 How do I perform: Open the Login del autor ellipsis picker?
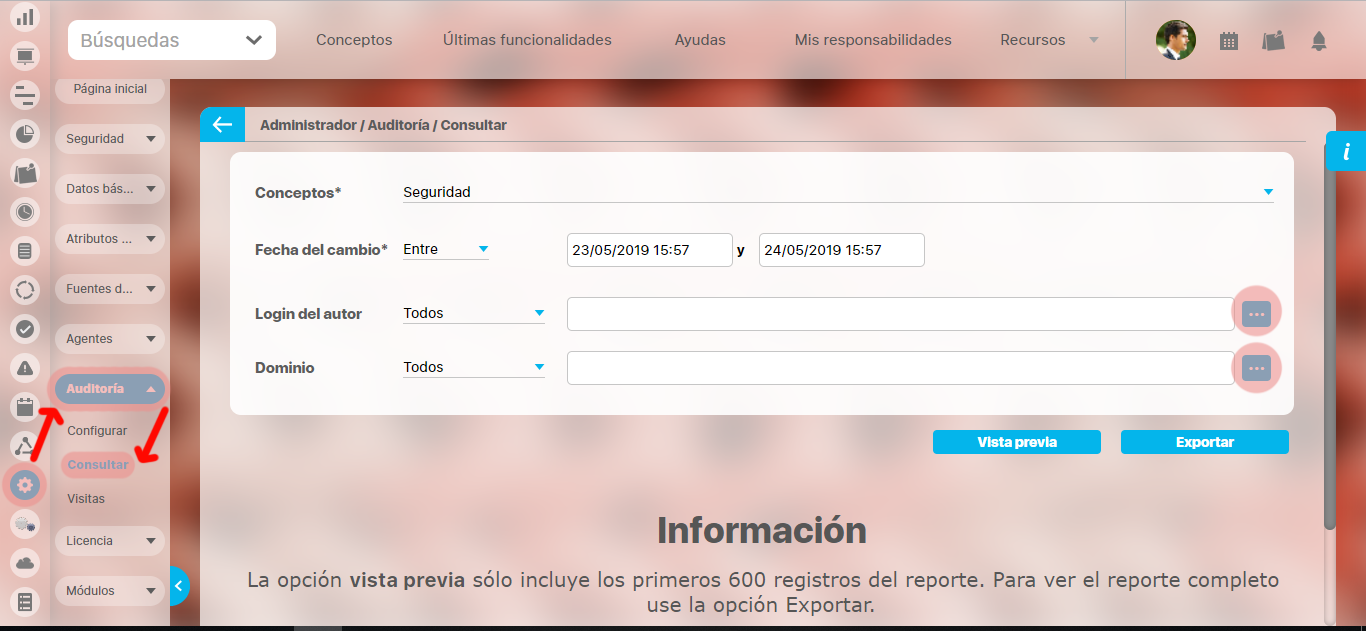coord(1256,314)
